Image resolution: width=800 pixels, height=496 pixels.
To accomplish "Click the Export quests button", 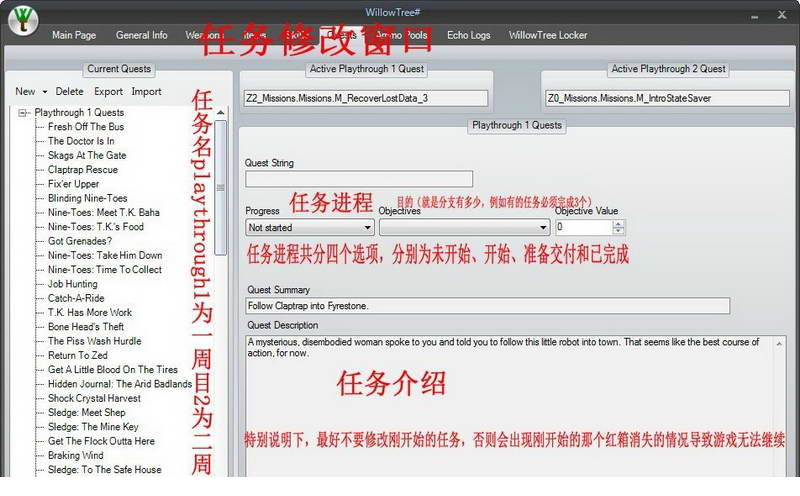I will pos(108,92).
